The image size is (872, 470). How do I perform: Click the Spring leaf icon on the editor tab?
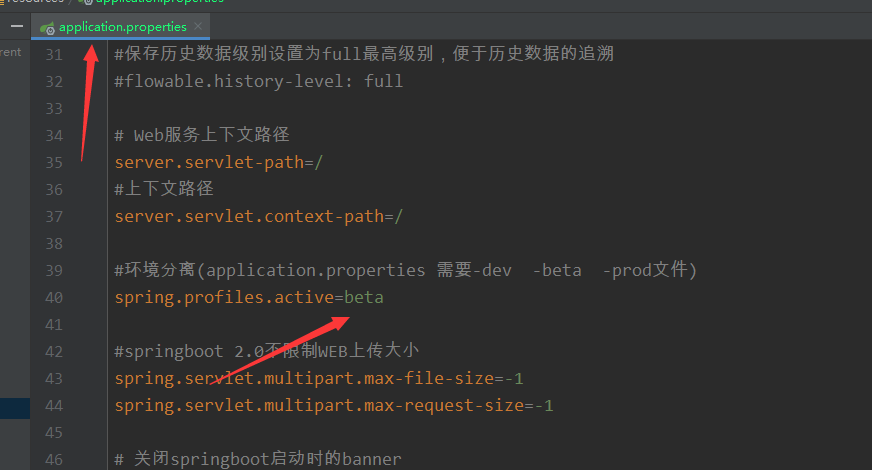pyautogui.click(x=47, y=26)
